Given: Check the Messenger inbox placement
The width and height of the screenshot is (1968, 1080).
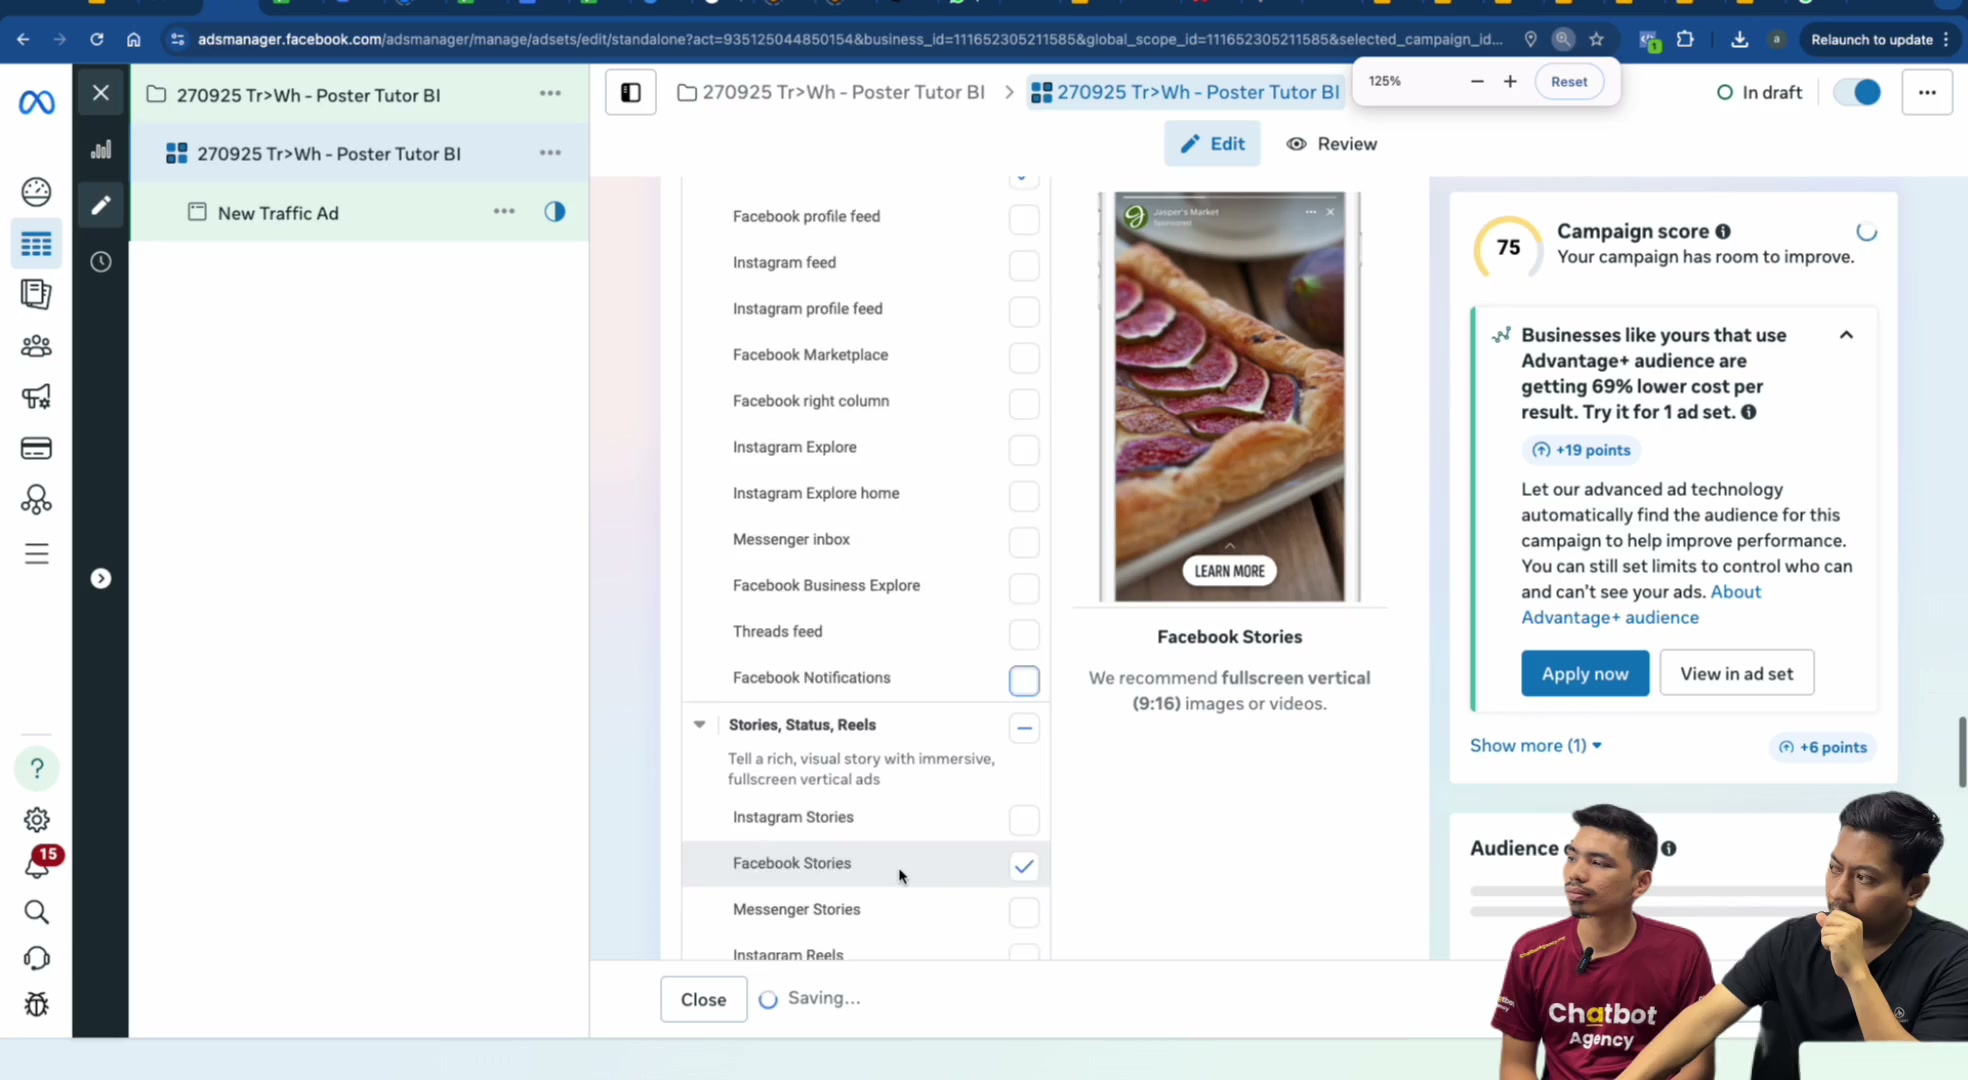Looking at the screenshot, I should 1024,542.
